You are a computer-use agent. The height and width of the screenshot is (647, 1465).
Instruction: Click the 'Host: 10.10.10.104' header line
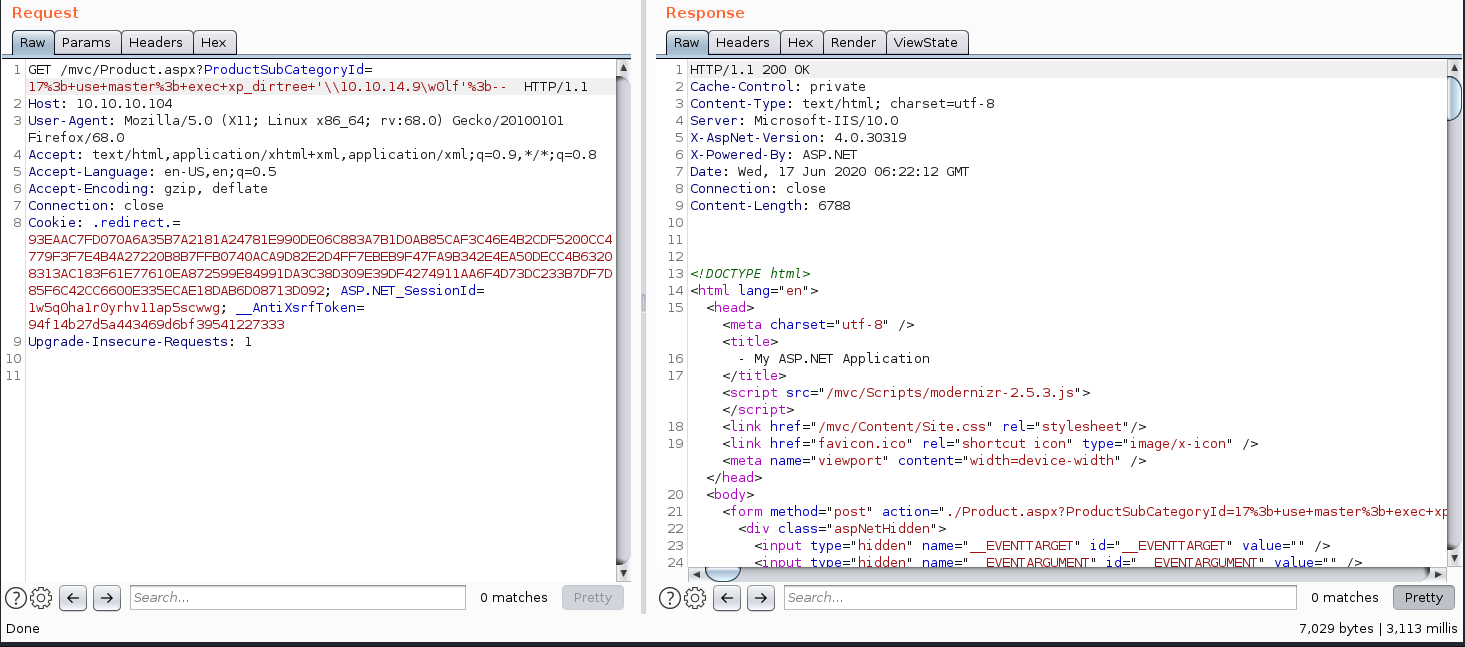click(100, 104)
